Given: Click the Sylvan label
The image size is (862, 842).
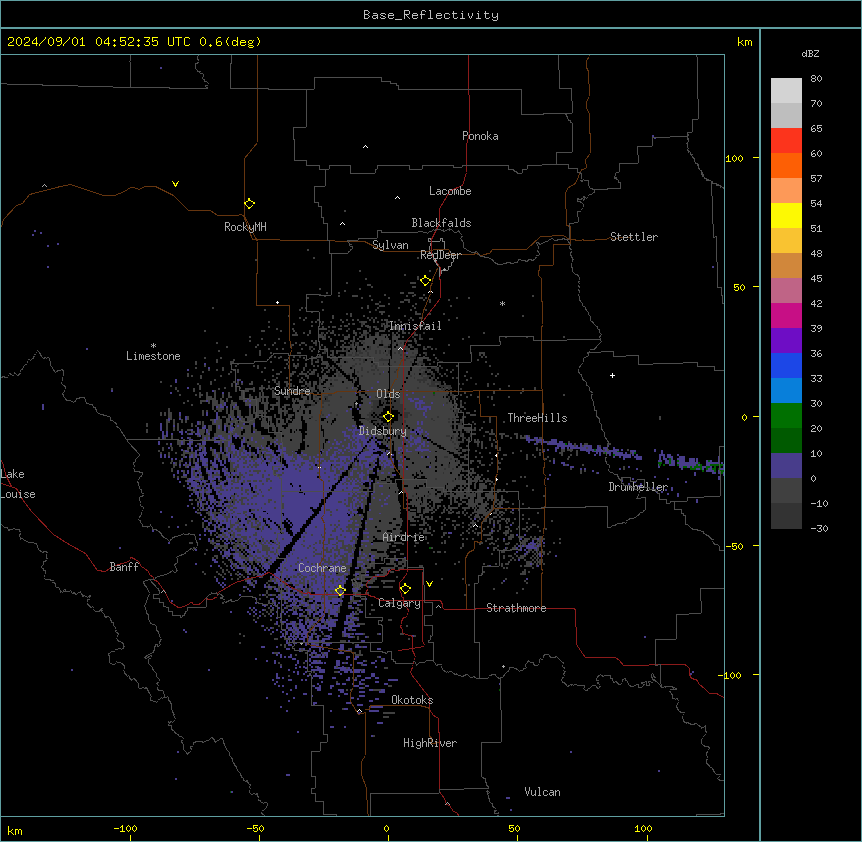Looking at the screenshot, I should (390, 245).
